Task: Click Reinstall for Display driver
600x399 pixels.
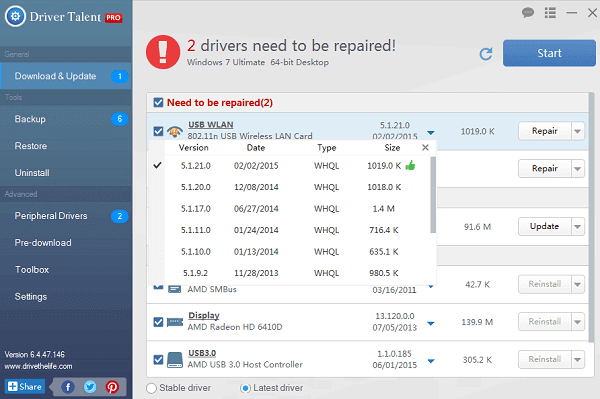Action: (x=545, y=322)
